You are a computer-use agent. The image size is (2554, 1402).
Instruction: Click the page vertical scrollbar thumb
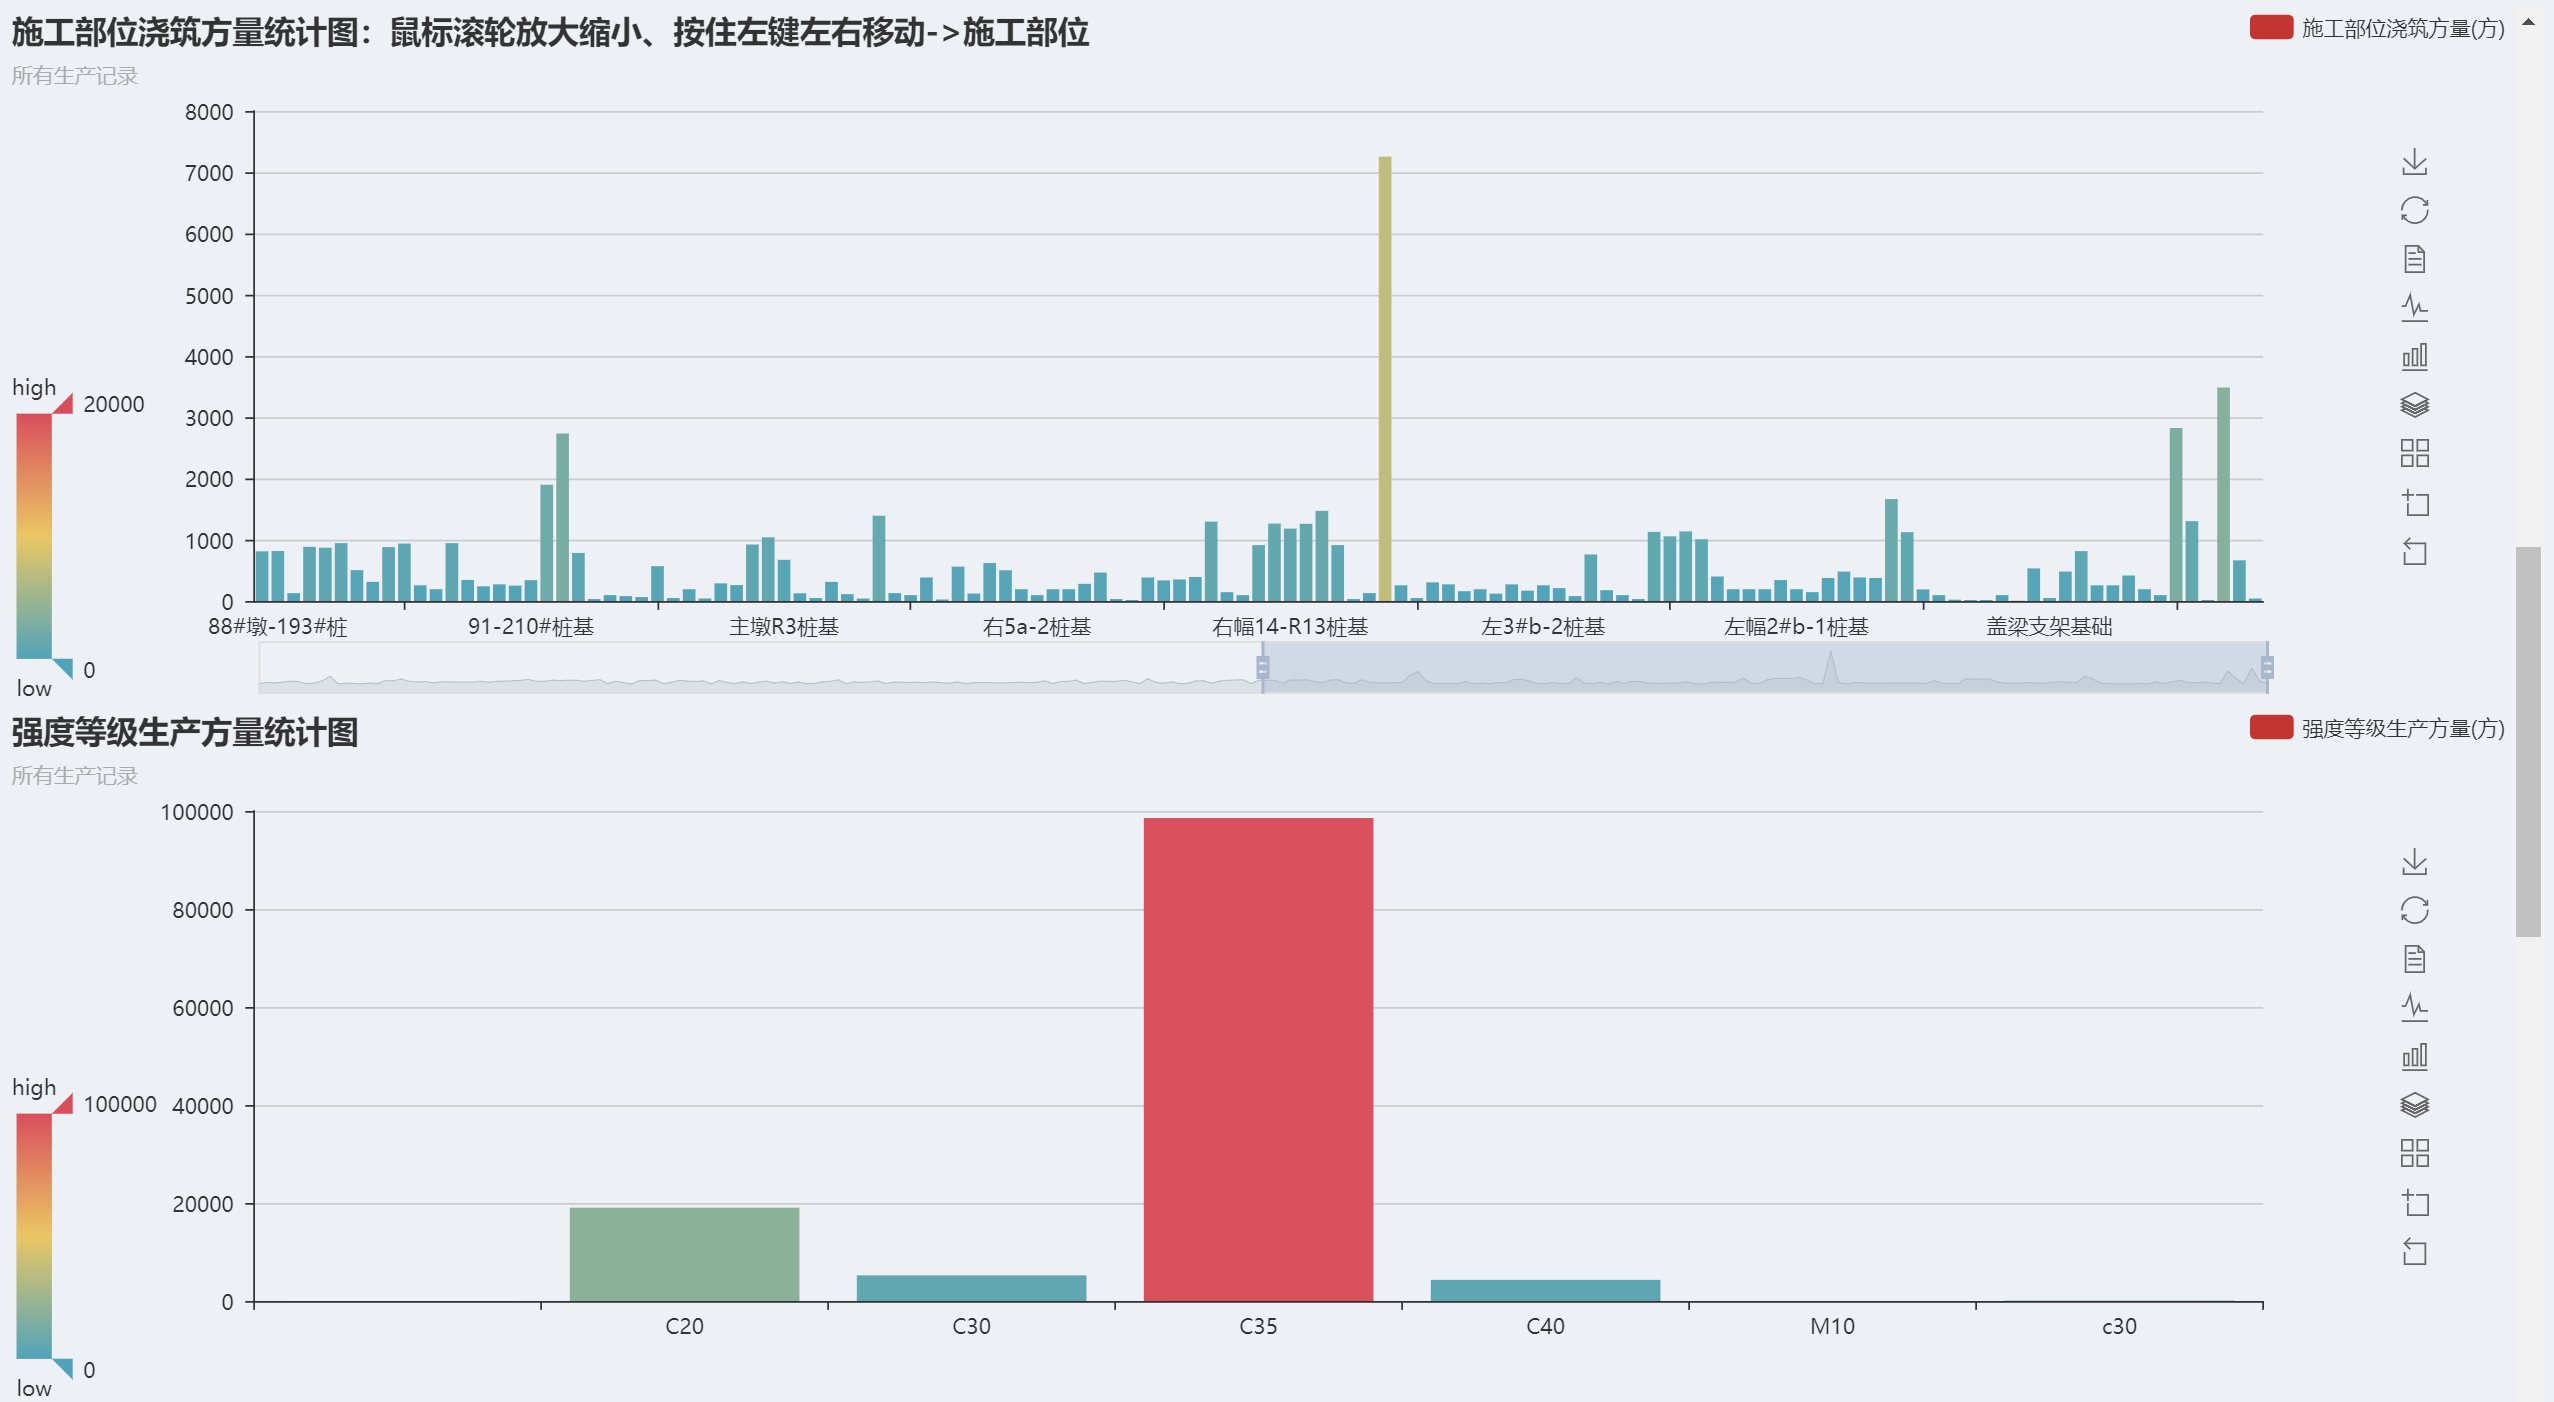(x=2528, y=740)
